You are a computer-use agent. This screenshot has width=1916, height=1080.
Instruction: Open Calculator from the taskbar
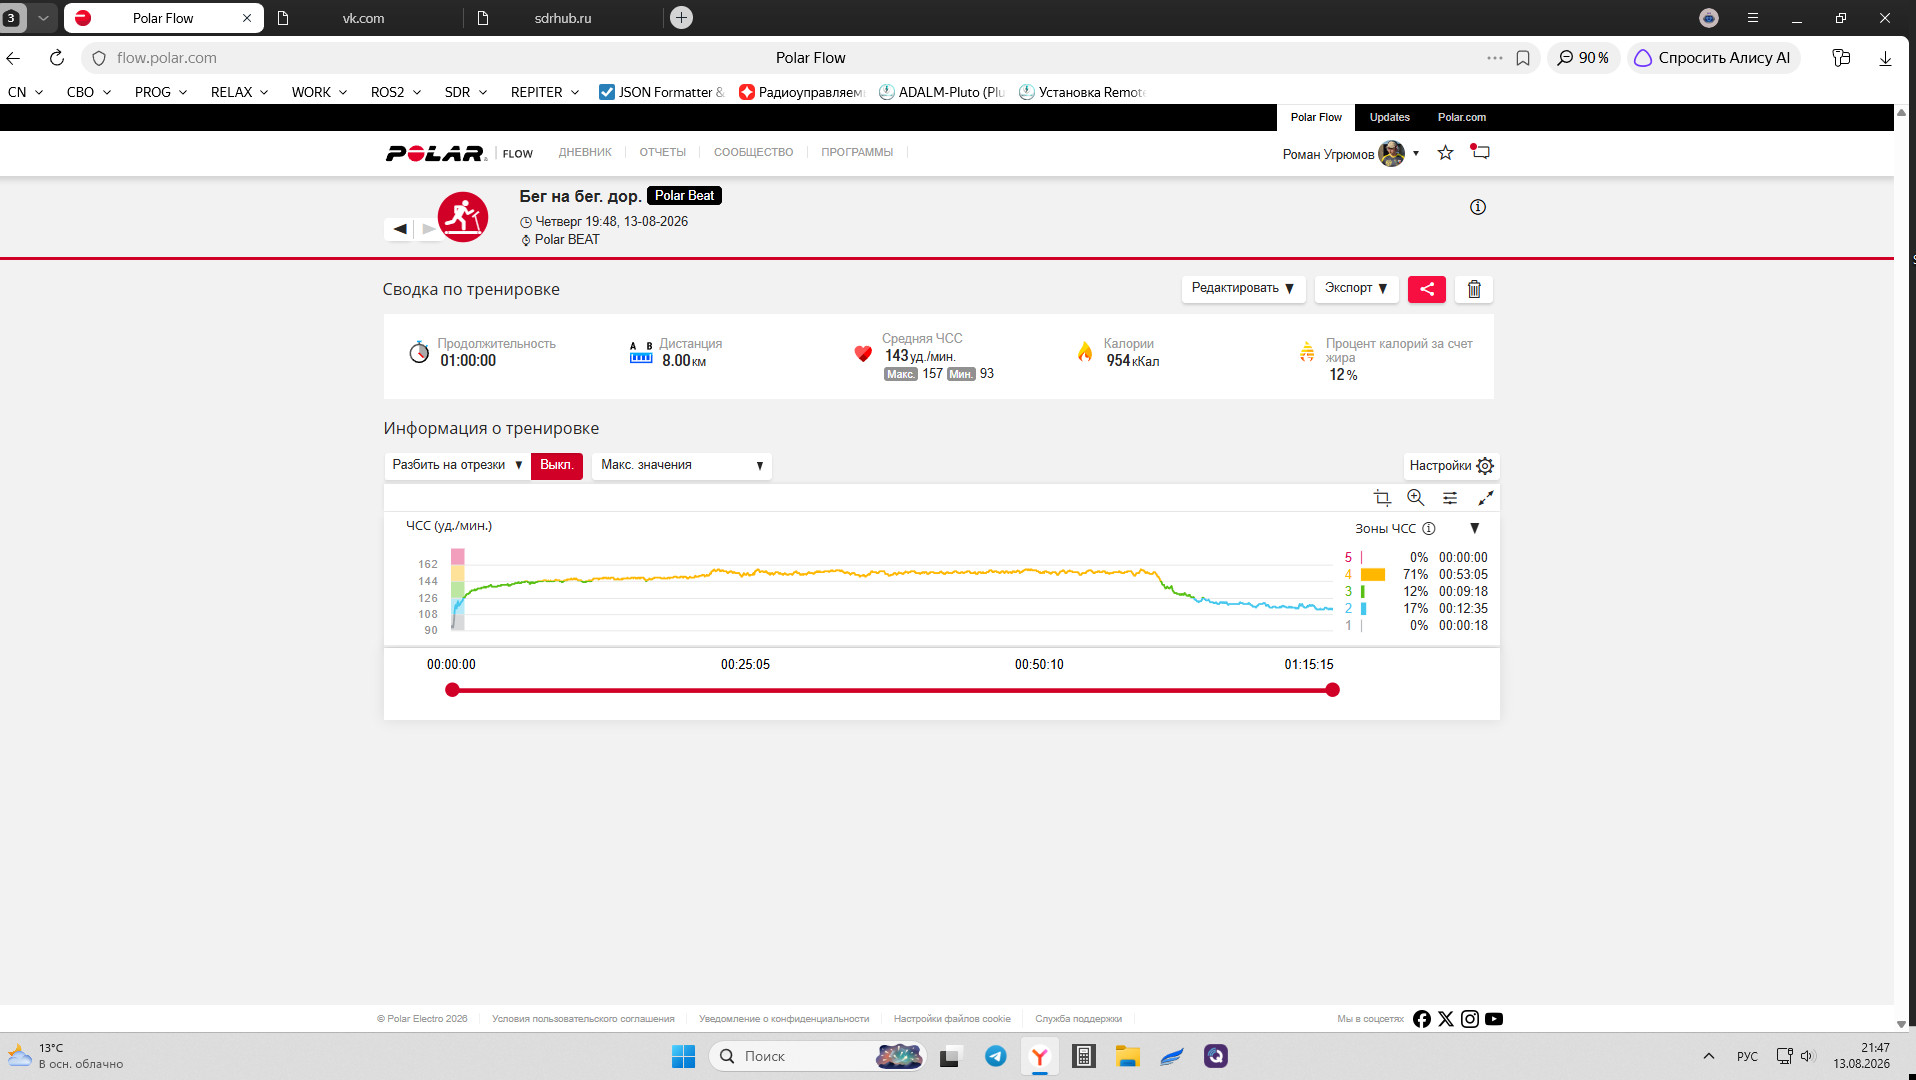pyautogui.click(x=1084, y=1056)
